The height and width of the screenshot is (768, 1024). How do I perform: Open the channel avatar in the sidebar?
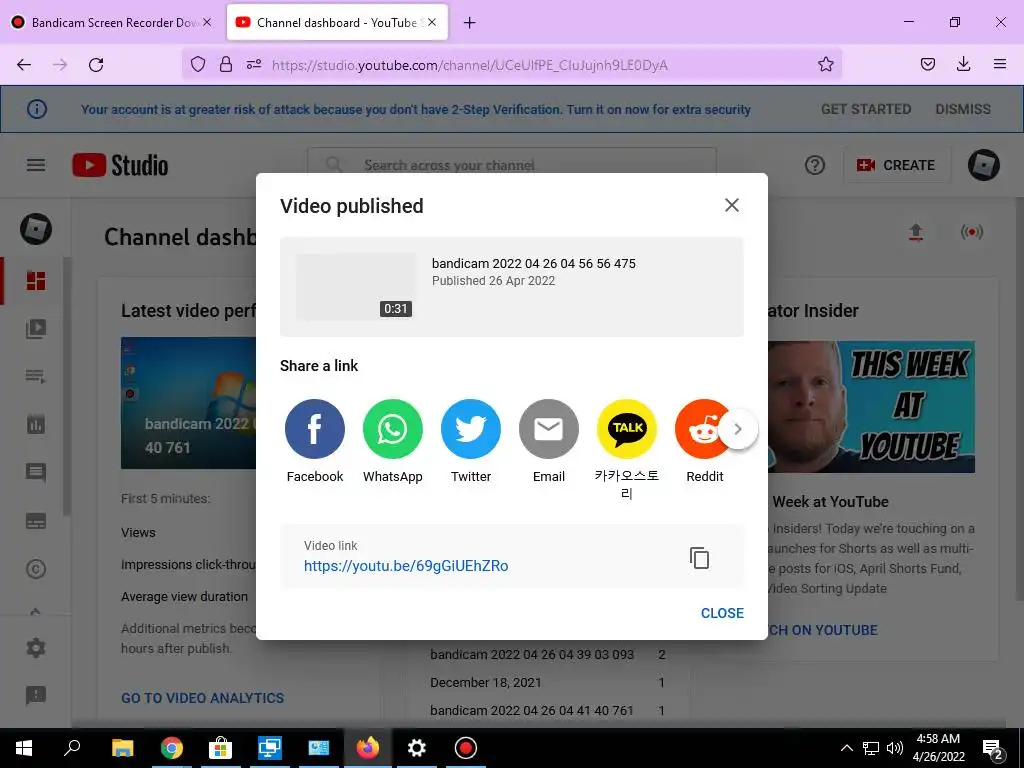pyautogui.click(x=36, y=229)
